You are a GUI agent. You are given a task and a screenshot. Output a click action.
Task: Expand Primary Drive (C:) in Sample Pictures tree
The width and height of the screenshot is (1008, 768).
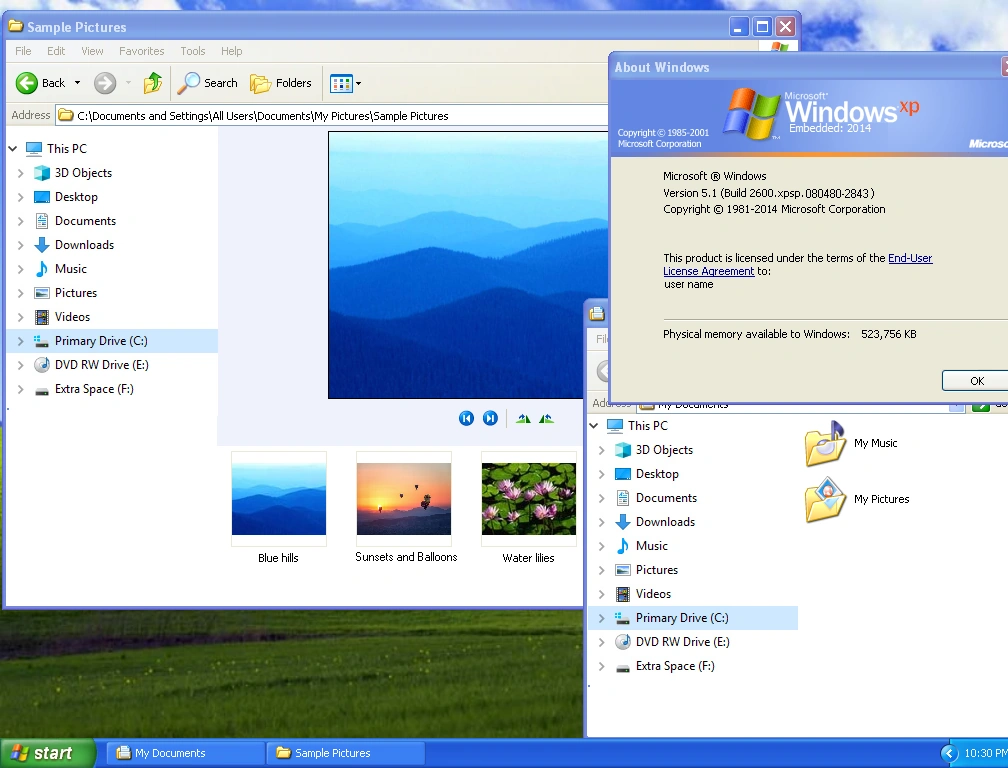[21, 341]
